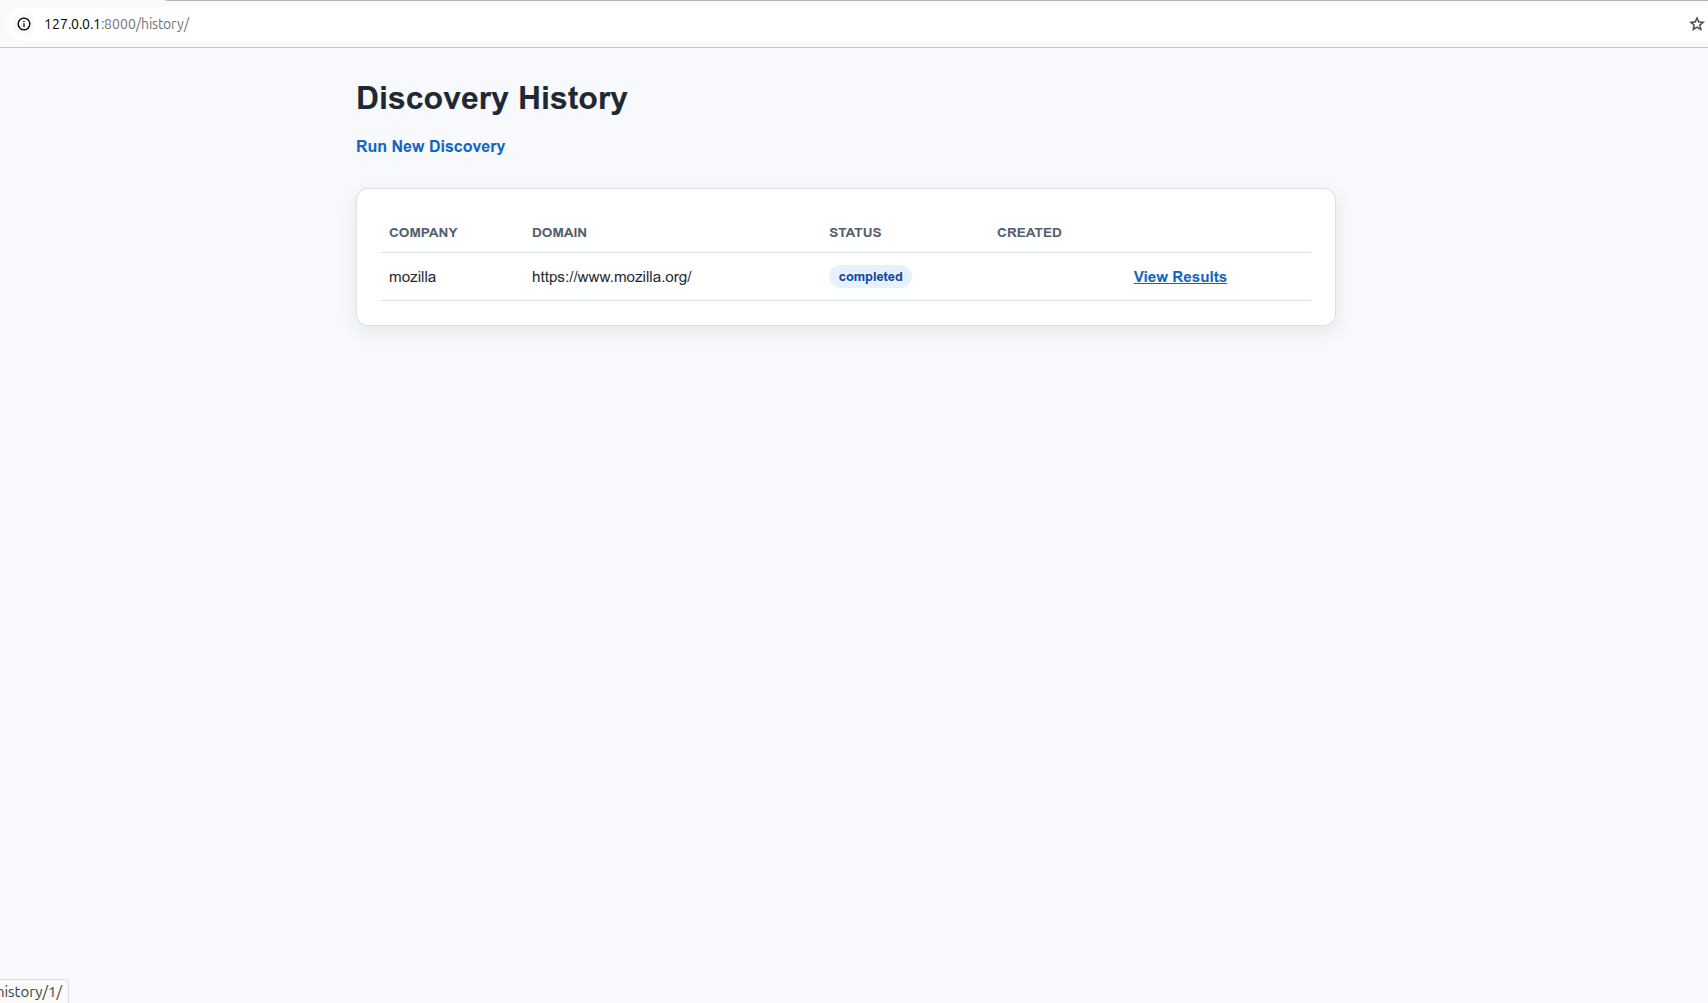Viewport: 1708px width, 1003px height.
Task: Select the mozilla company cell
Action: pyautogui.click(x=412, y=277)
